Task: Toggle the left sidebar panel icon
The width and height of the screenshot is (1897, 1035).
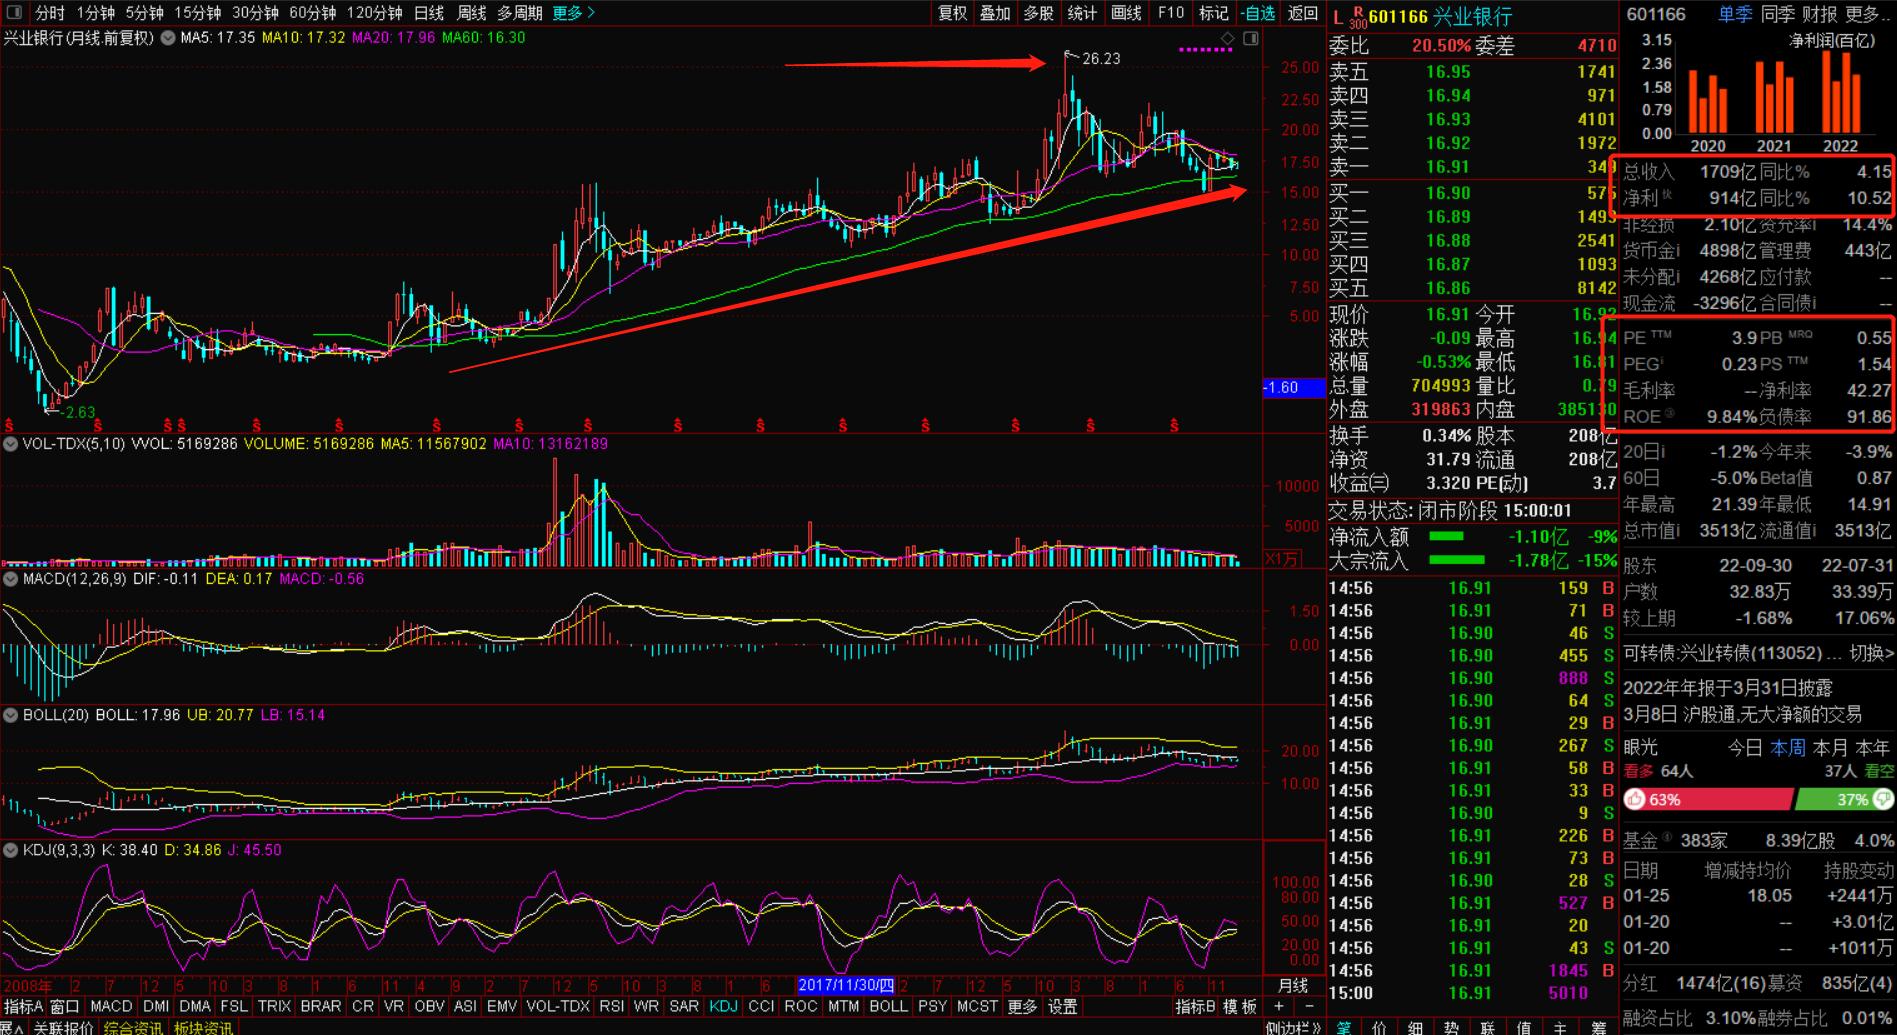Action: click(14, 13)
